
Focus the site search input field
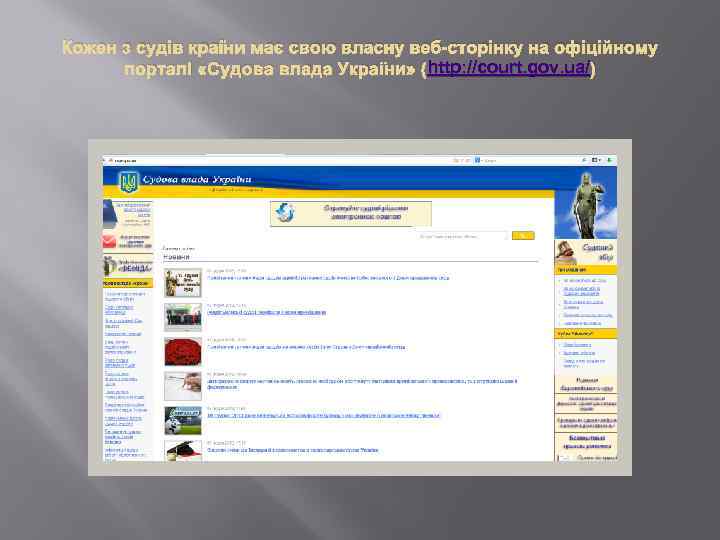[x=462, y=236]
